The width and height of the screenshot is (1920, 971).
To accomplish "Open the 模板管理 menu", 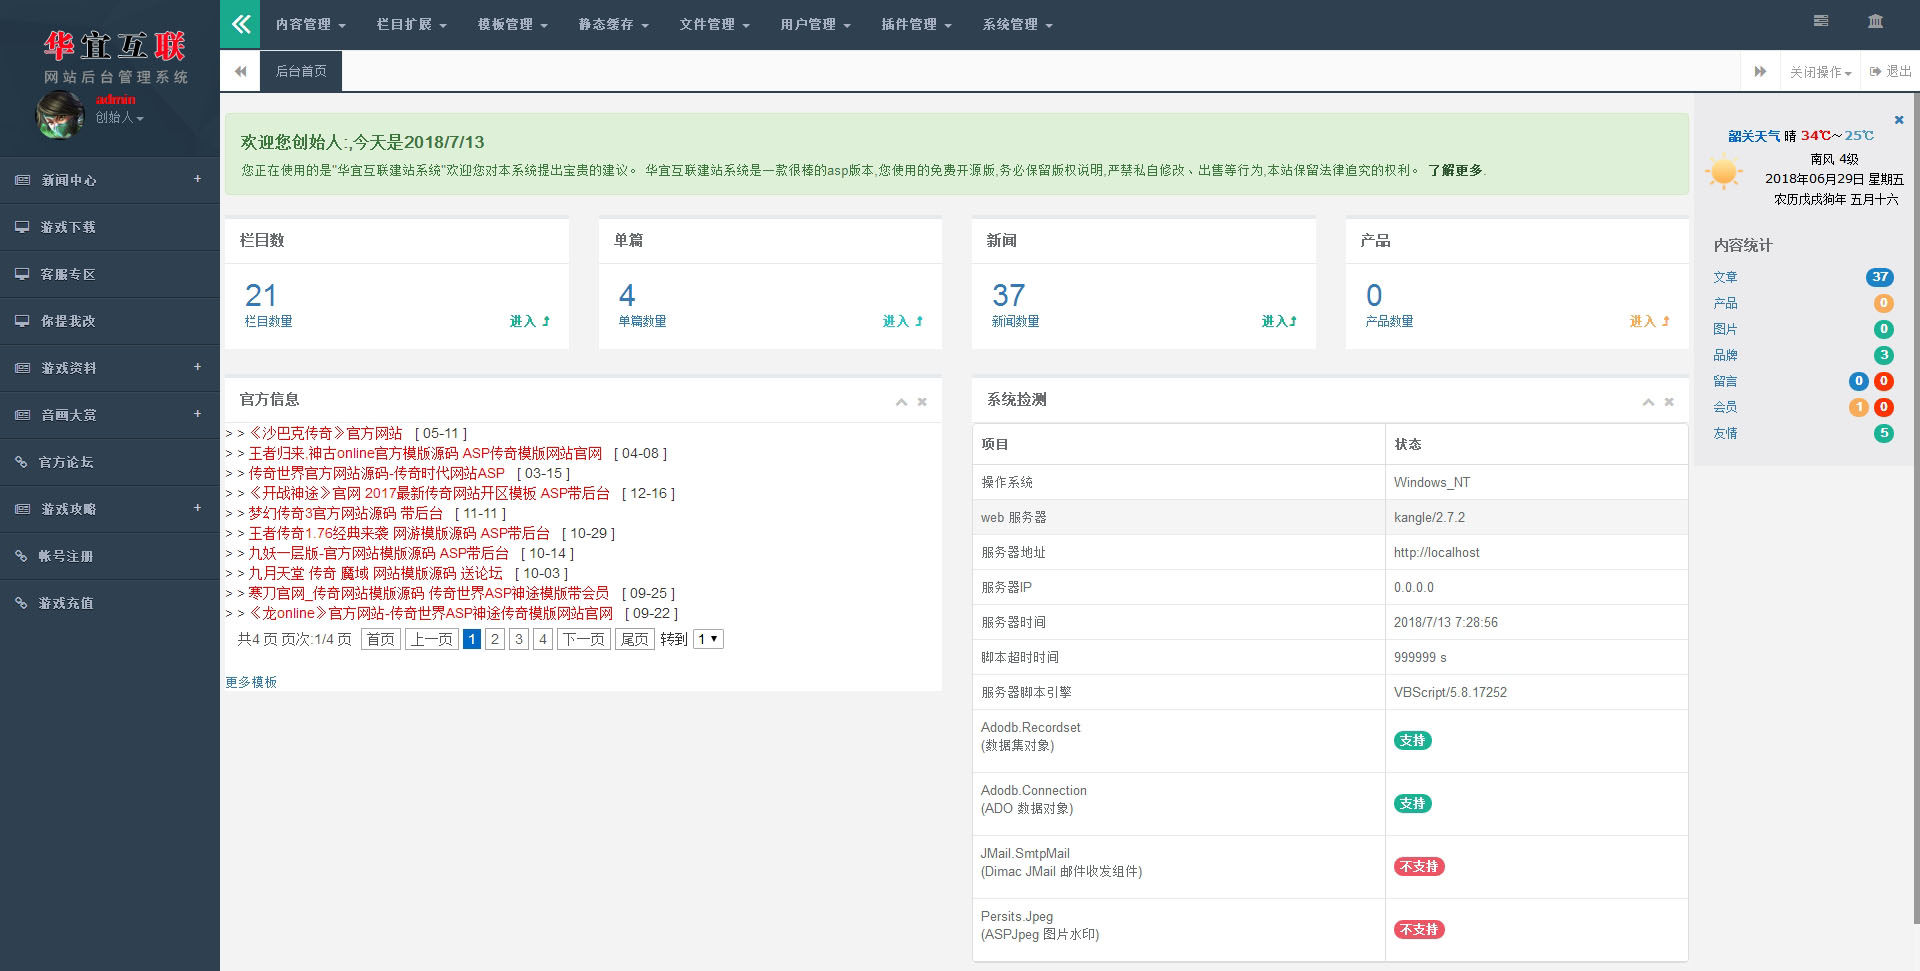I will [513, 25].
